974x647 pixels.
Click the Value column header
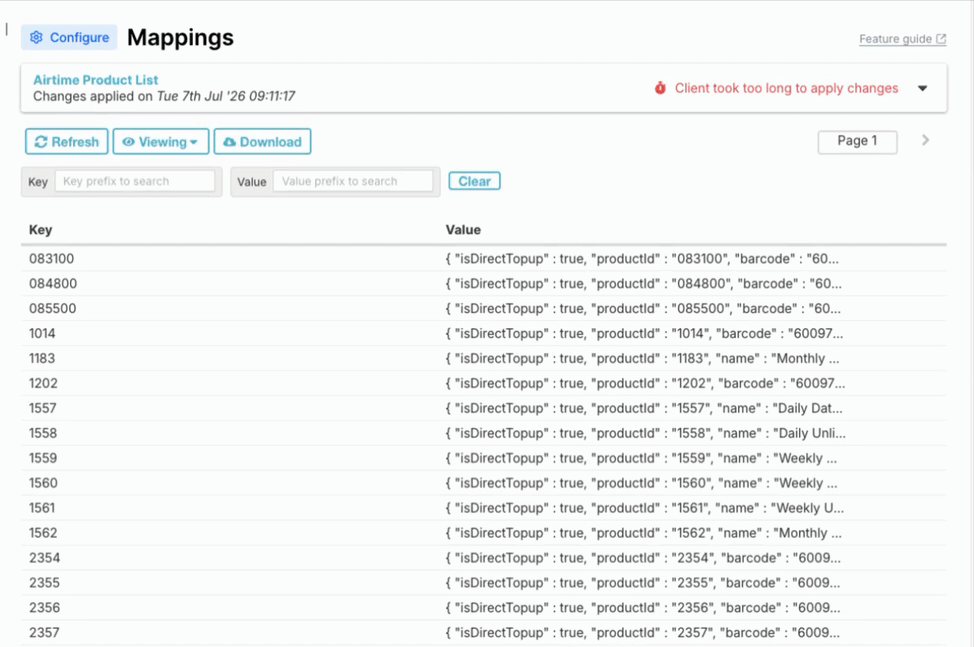click(x=463, y=230)
